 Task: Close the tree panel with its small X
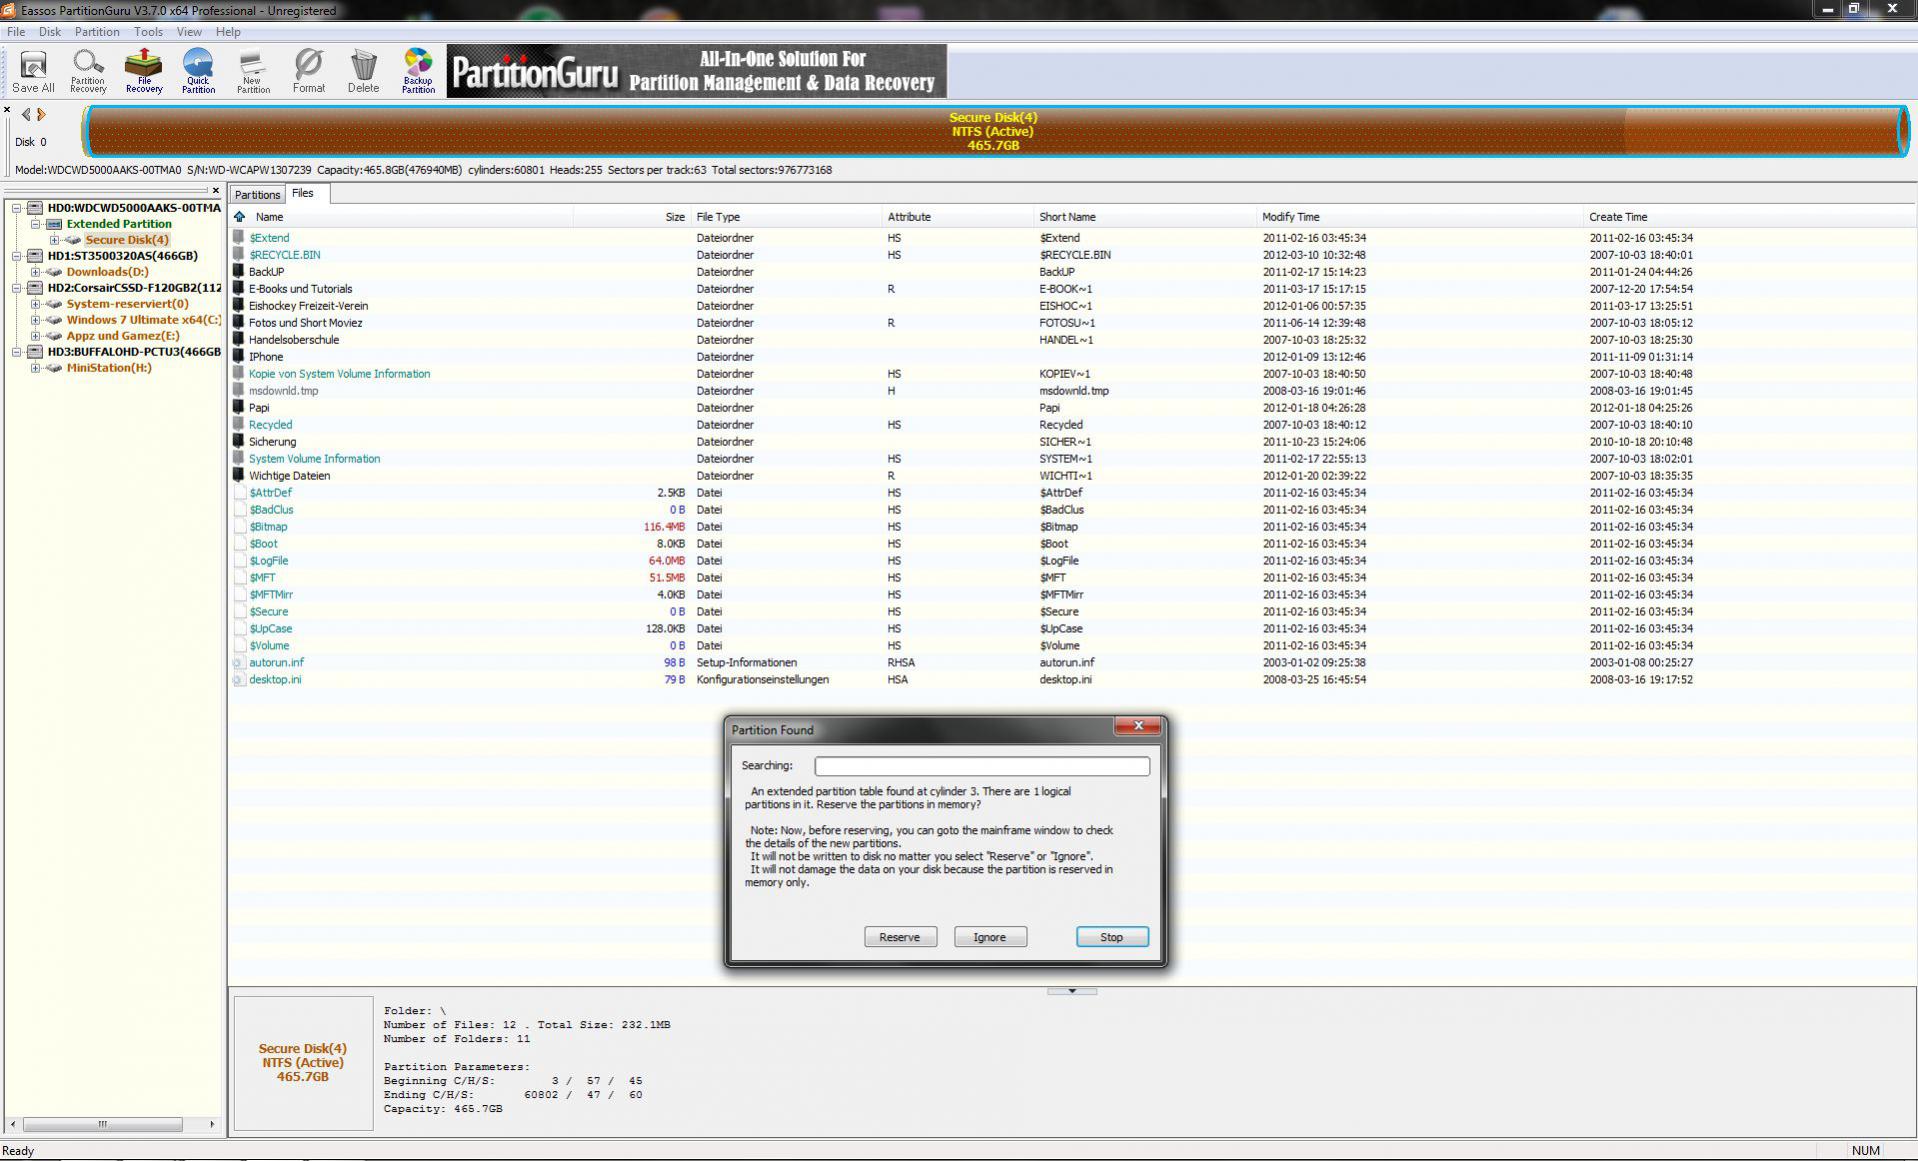pos(215,190)
